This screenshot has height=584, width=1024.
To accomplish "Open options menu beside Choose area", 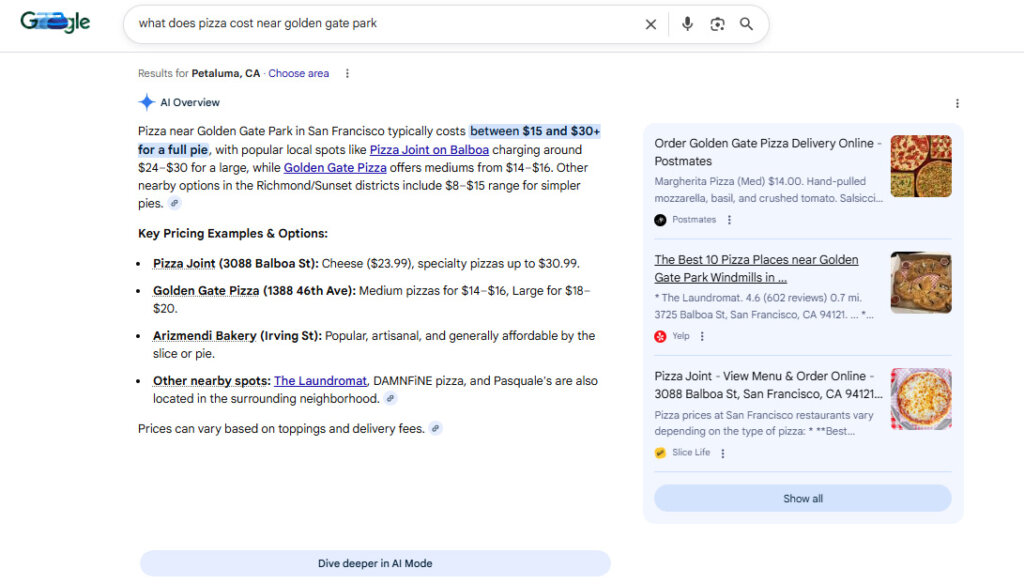I will pos(347,73).
